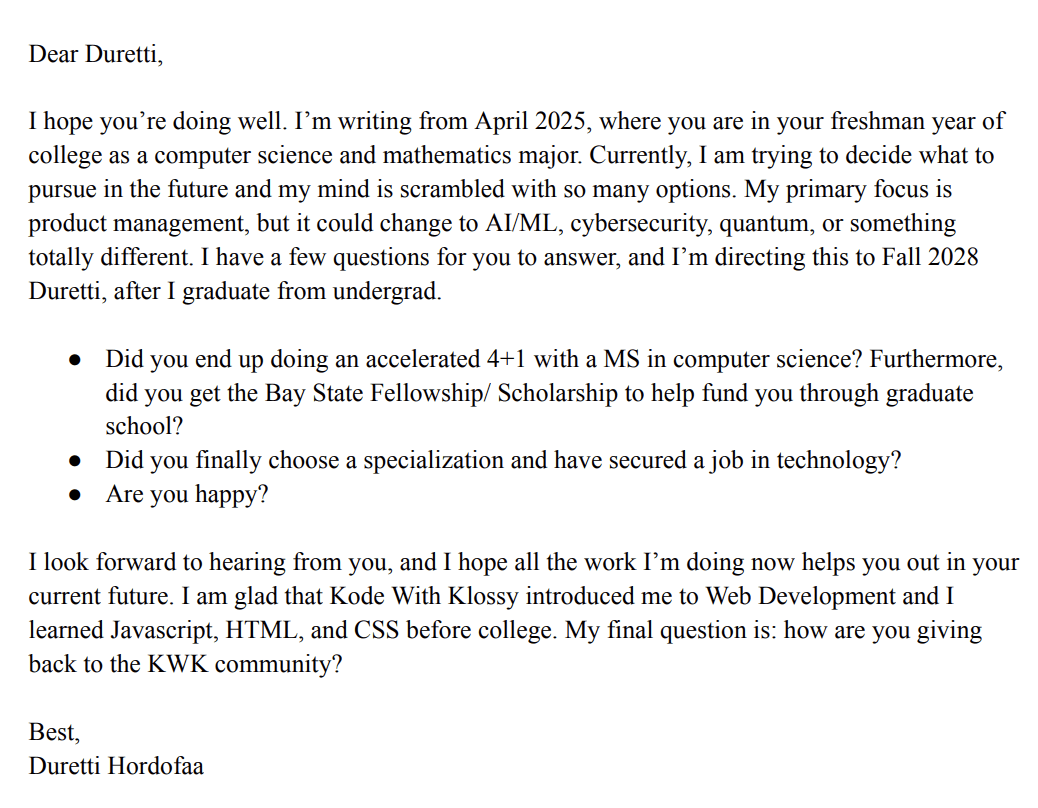Click the words 'product management'

136,224
